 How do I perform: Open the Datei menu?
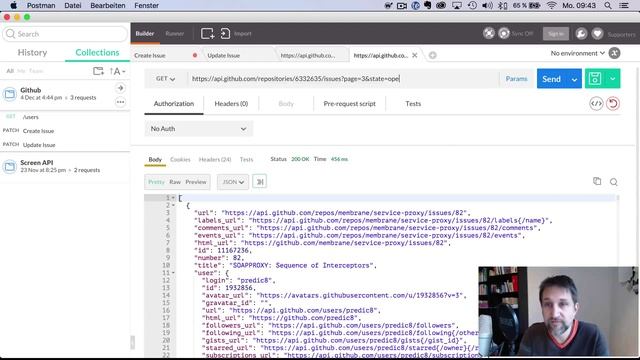pyautogui.click(x=73, y=5)
